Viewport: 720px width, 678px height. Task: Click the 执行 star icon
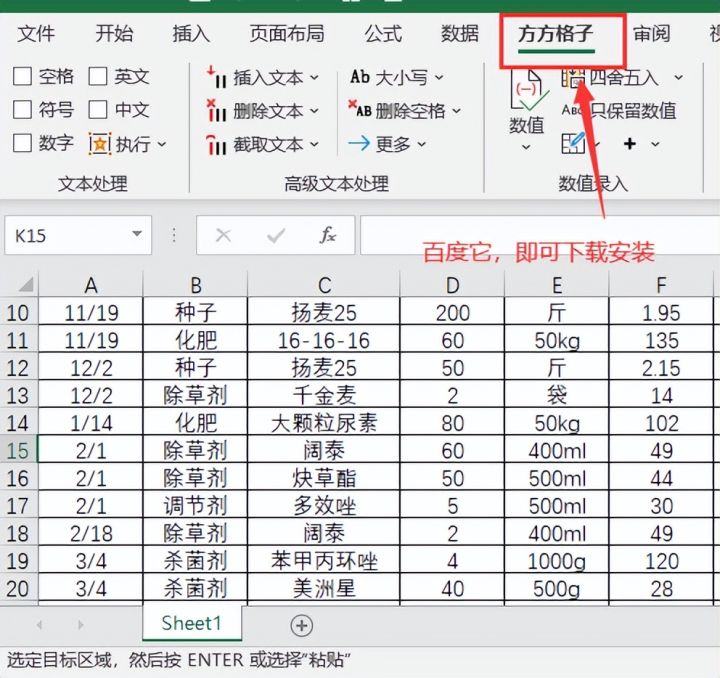click(x=100, y=144)
